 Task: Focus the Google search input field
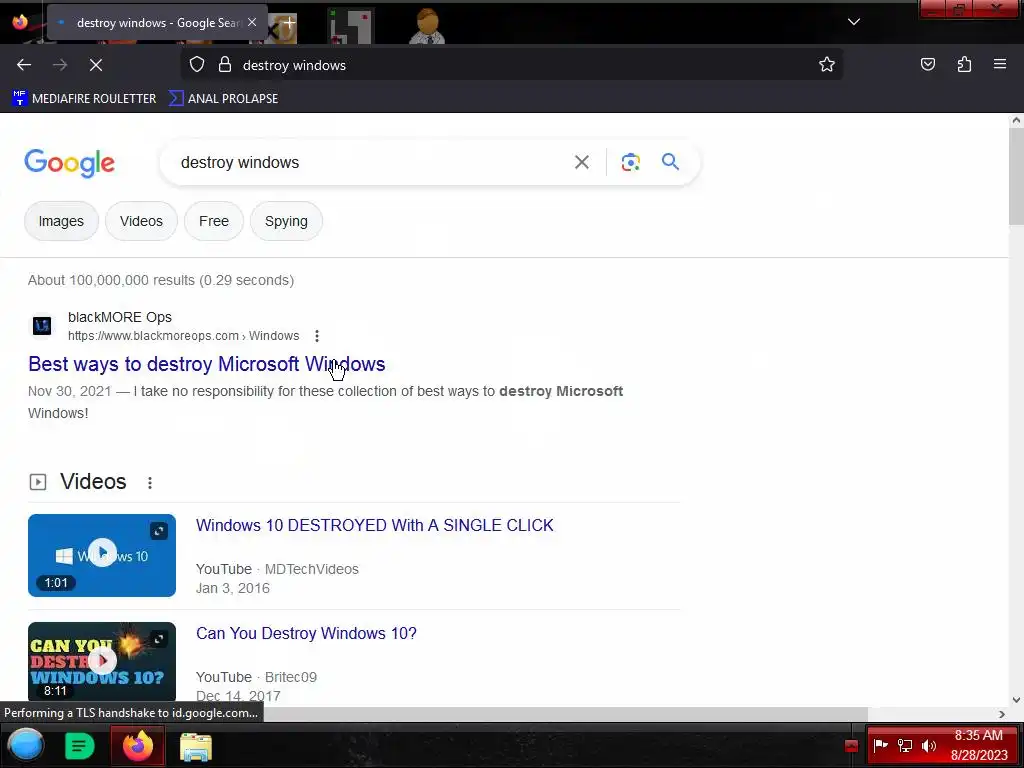click(369, 162)
